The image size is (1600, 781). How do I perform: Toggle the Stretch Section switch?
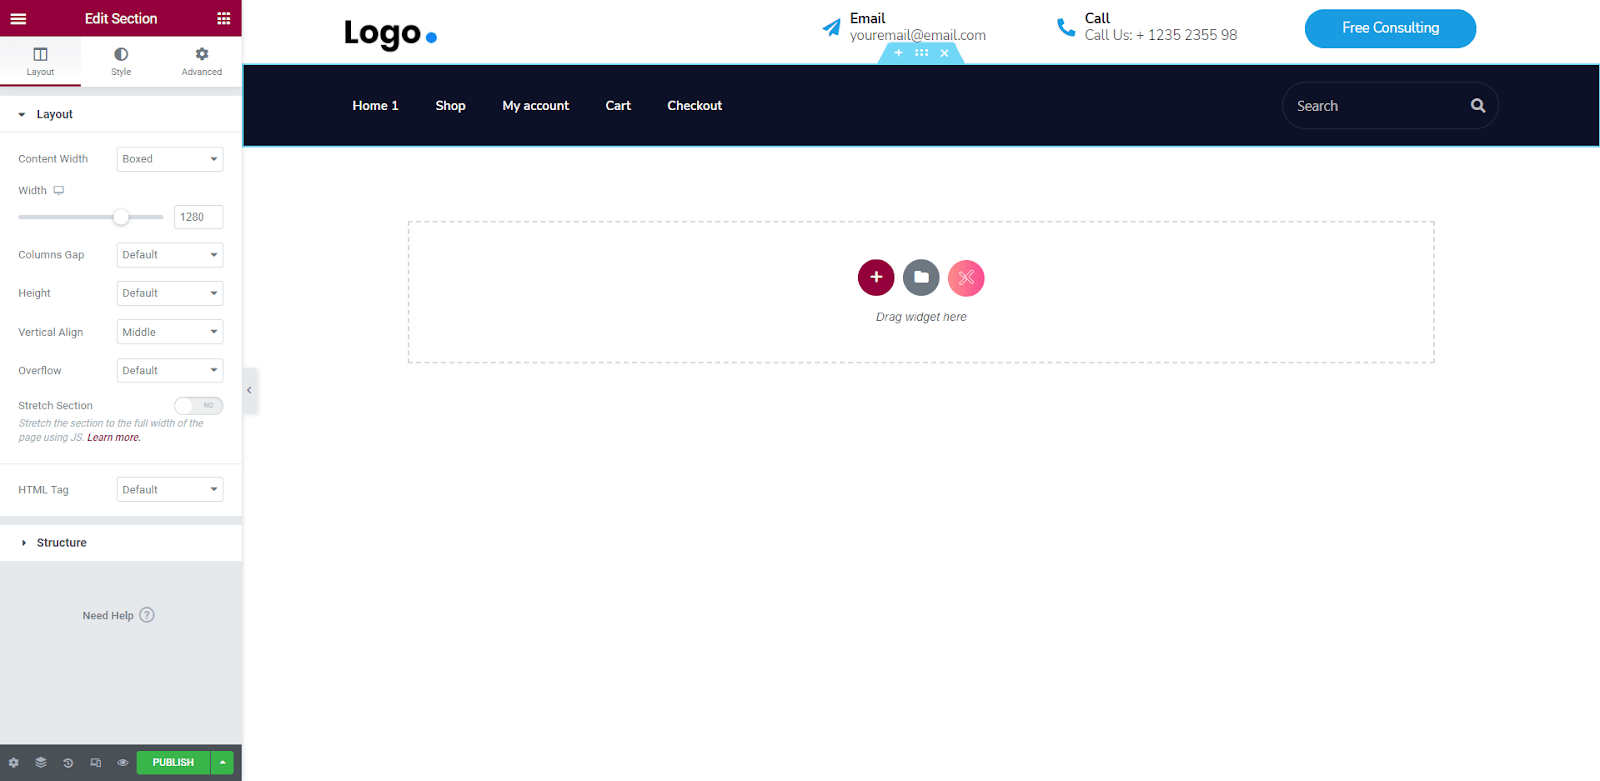coord(198,405)
